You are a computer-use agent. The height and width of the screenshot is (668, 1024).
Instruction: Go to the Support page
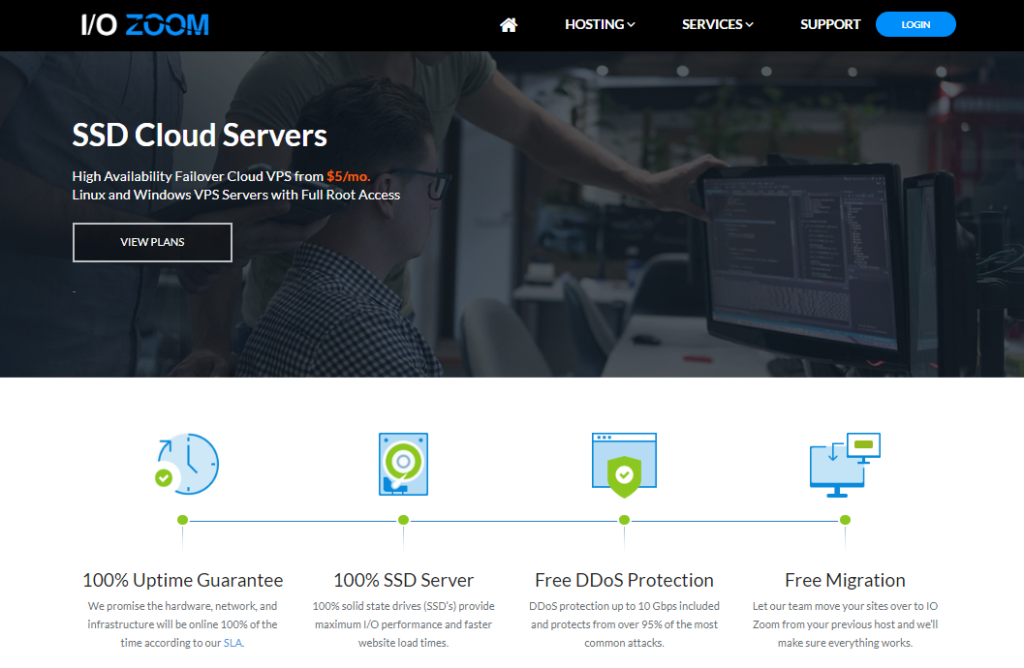pos(830,25)
